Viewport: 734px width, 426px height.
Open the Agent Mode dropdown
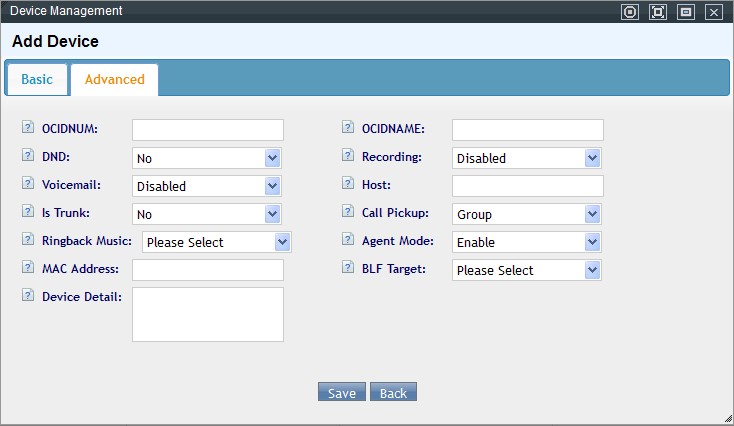[x=527, y=242]
